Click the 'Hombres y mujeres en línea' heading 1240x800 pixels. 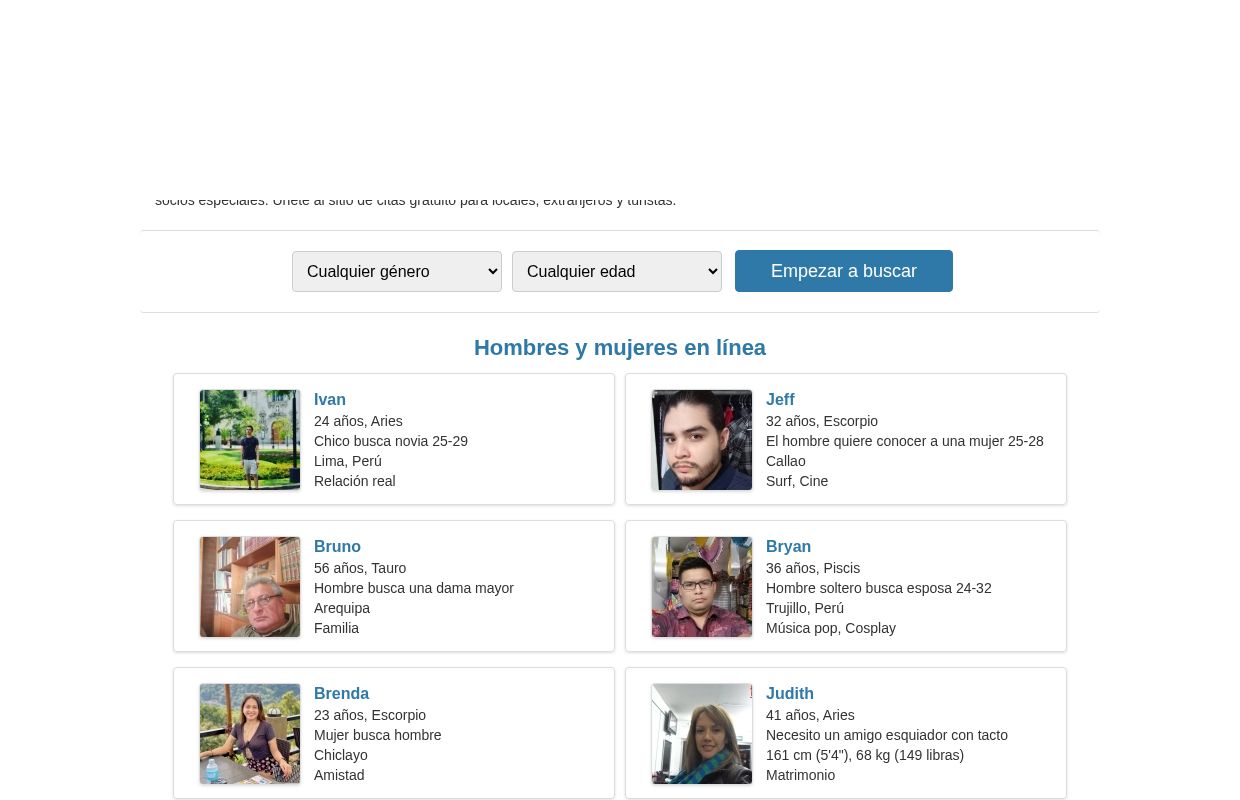[x=620, y=347]
